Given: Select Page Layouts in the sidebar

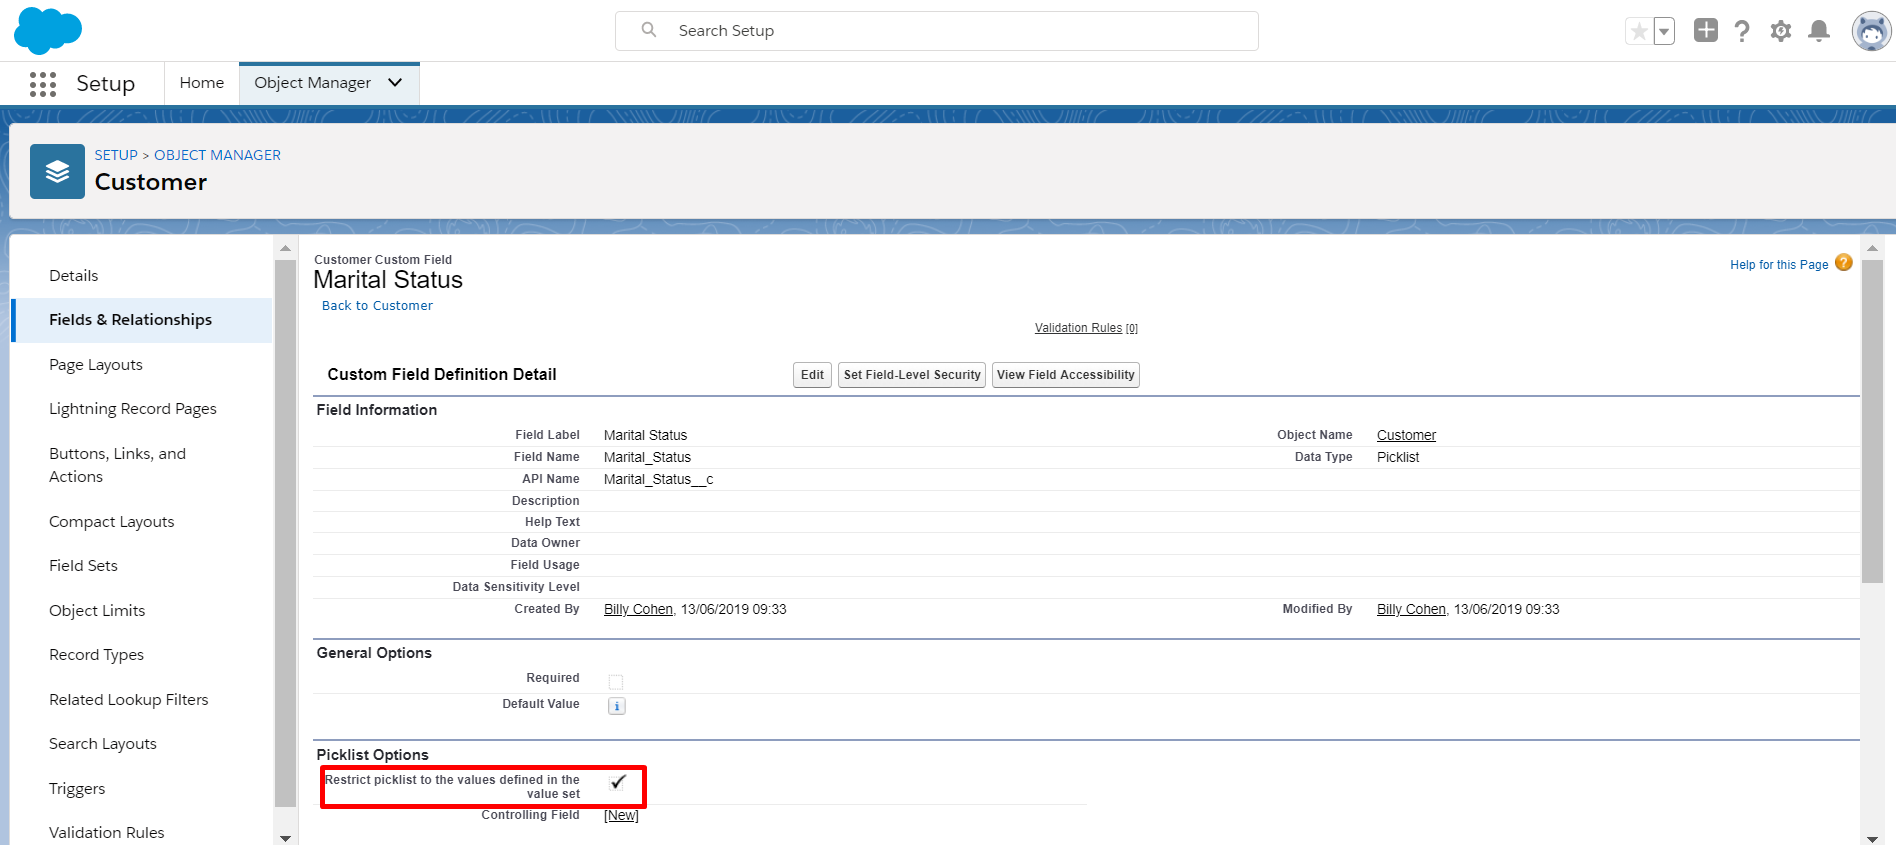Looking at the screenshot, I should point(96,365).
